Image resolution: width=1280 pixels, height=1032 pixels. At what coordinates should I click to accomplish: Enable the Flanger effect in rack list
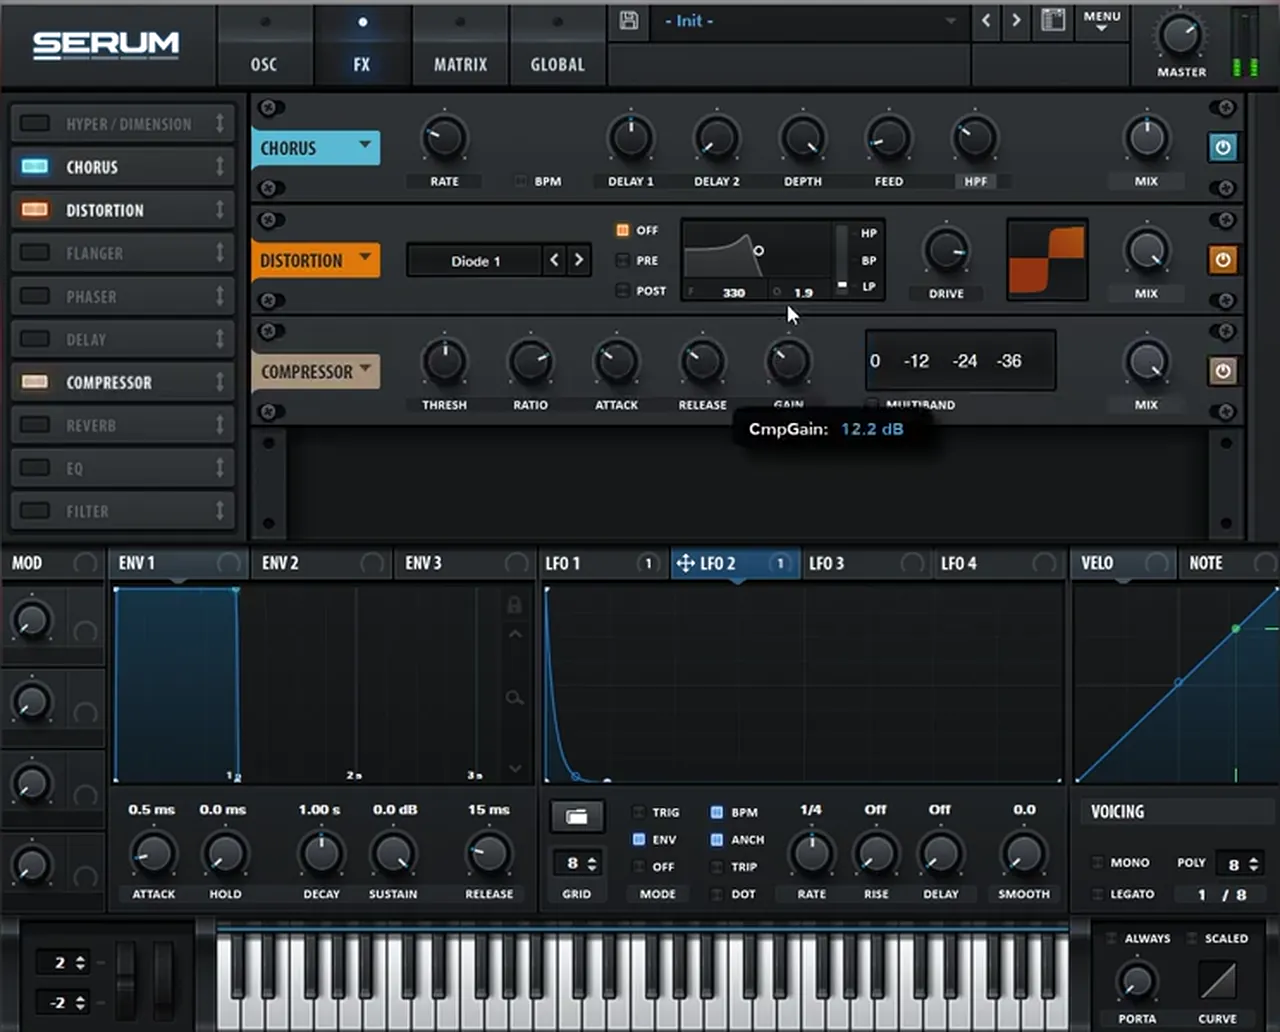point(35,253)
